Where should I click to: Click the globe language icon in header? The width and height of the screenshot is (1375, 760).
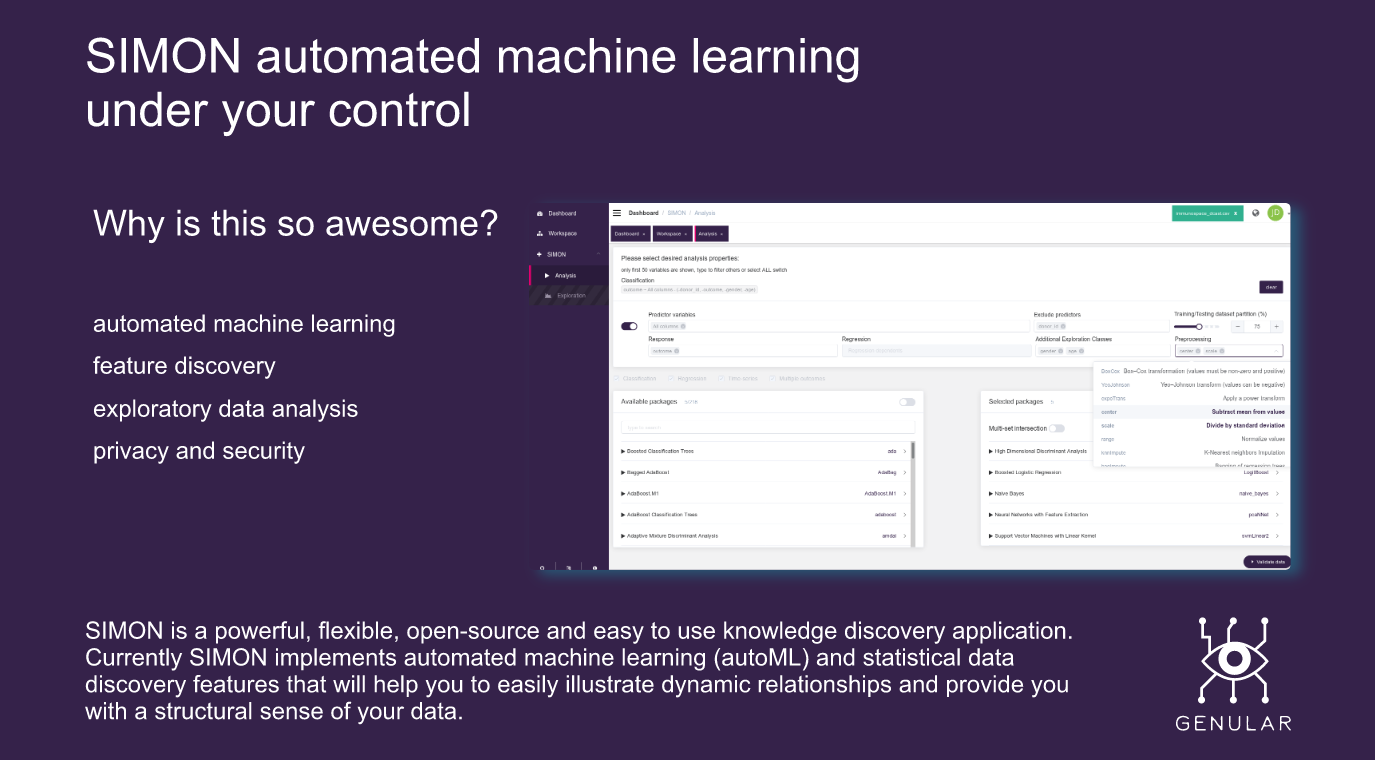pos(1255,213)
